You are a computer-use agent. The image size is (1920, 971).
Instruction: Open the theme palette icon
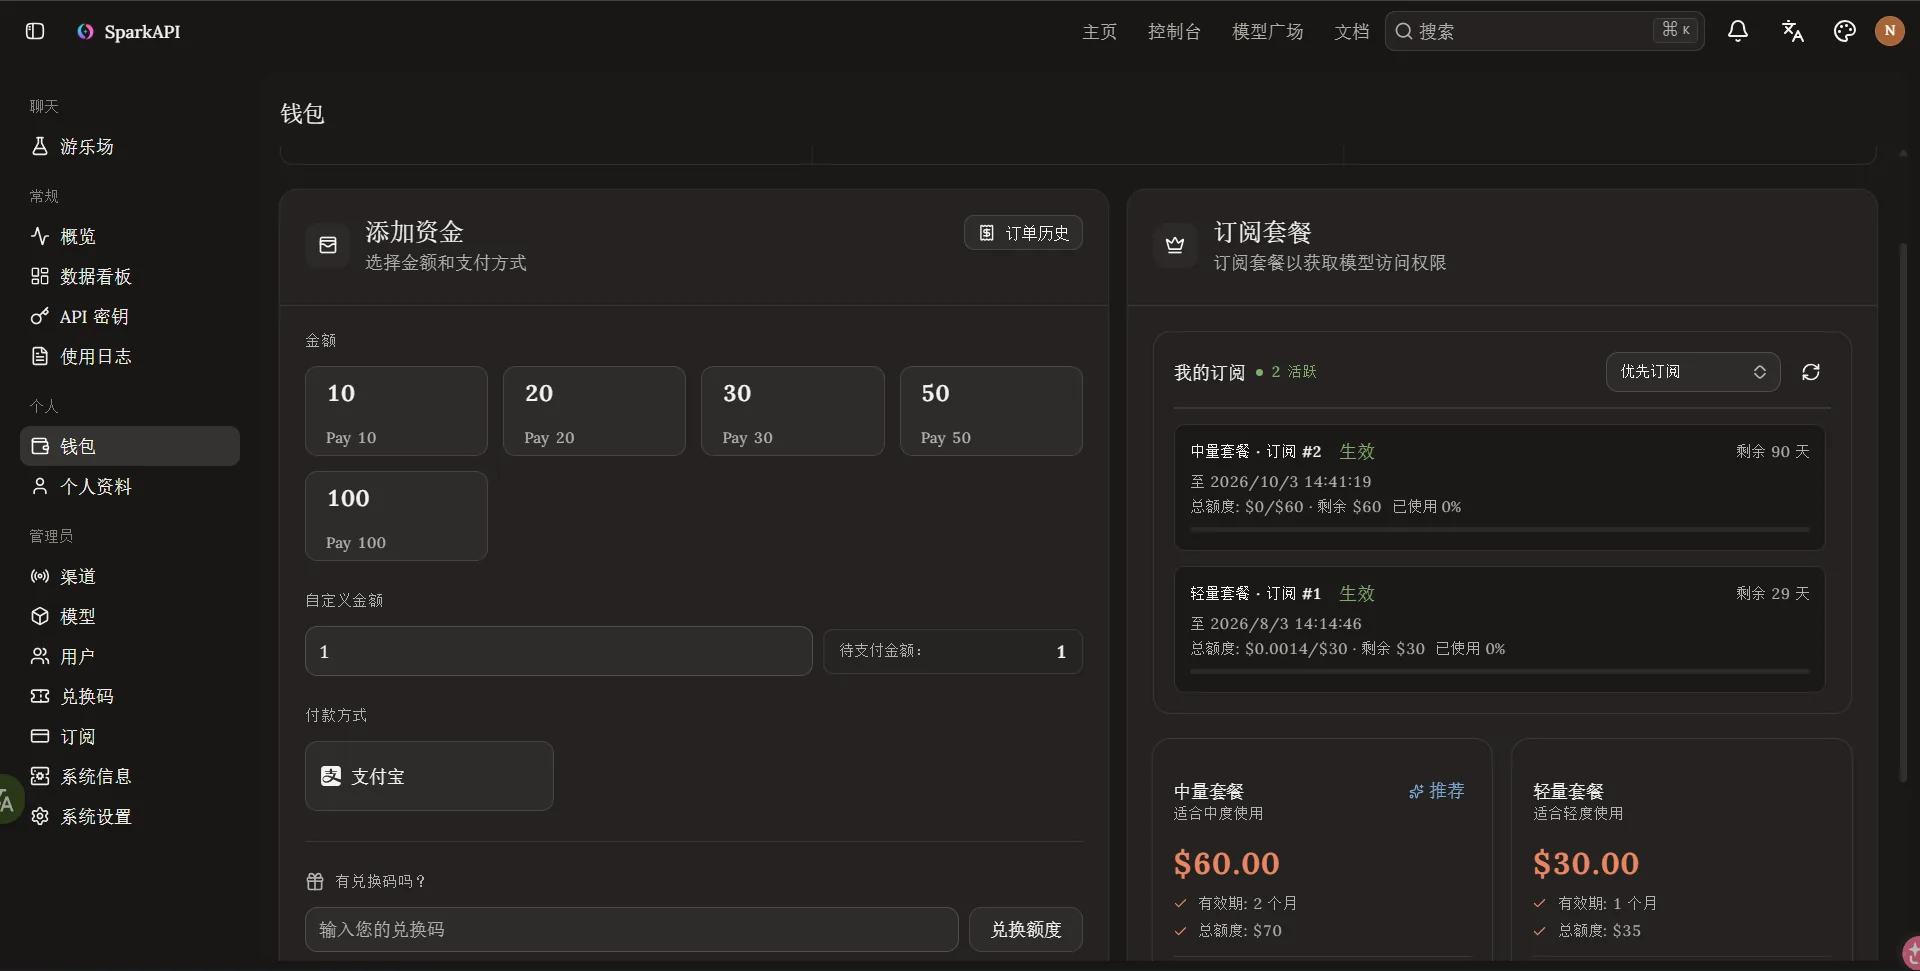click(1845, 31)
